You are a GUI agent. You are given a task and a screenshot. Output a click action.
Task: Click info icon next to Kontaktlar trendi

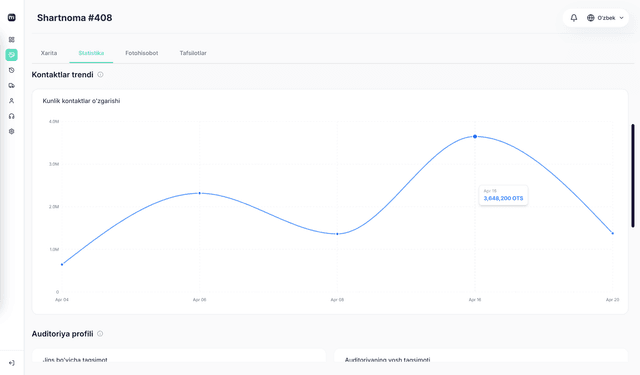[100, 75]
